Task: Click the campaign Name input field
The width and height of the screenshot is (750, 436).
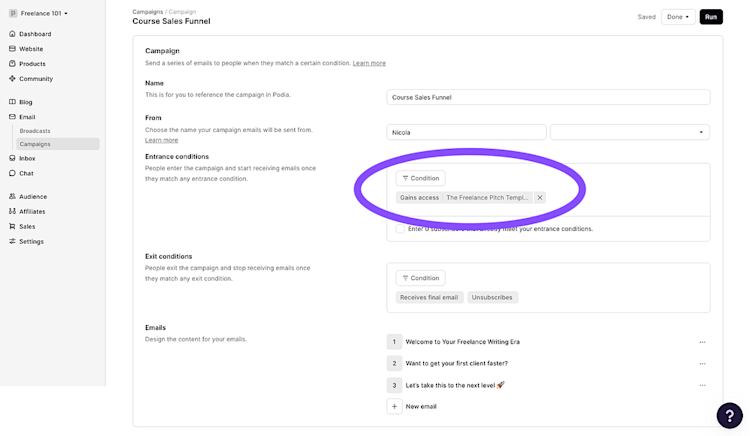Action: 548,98
